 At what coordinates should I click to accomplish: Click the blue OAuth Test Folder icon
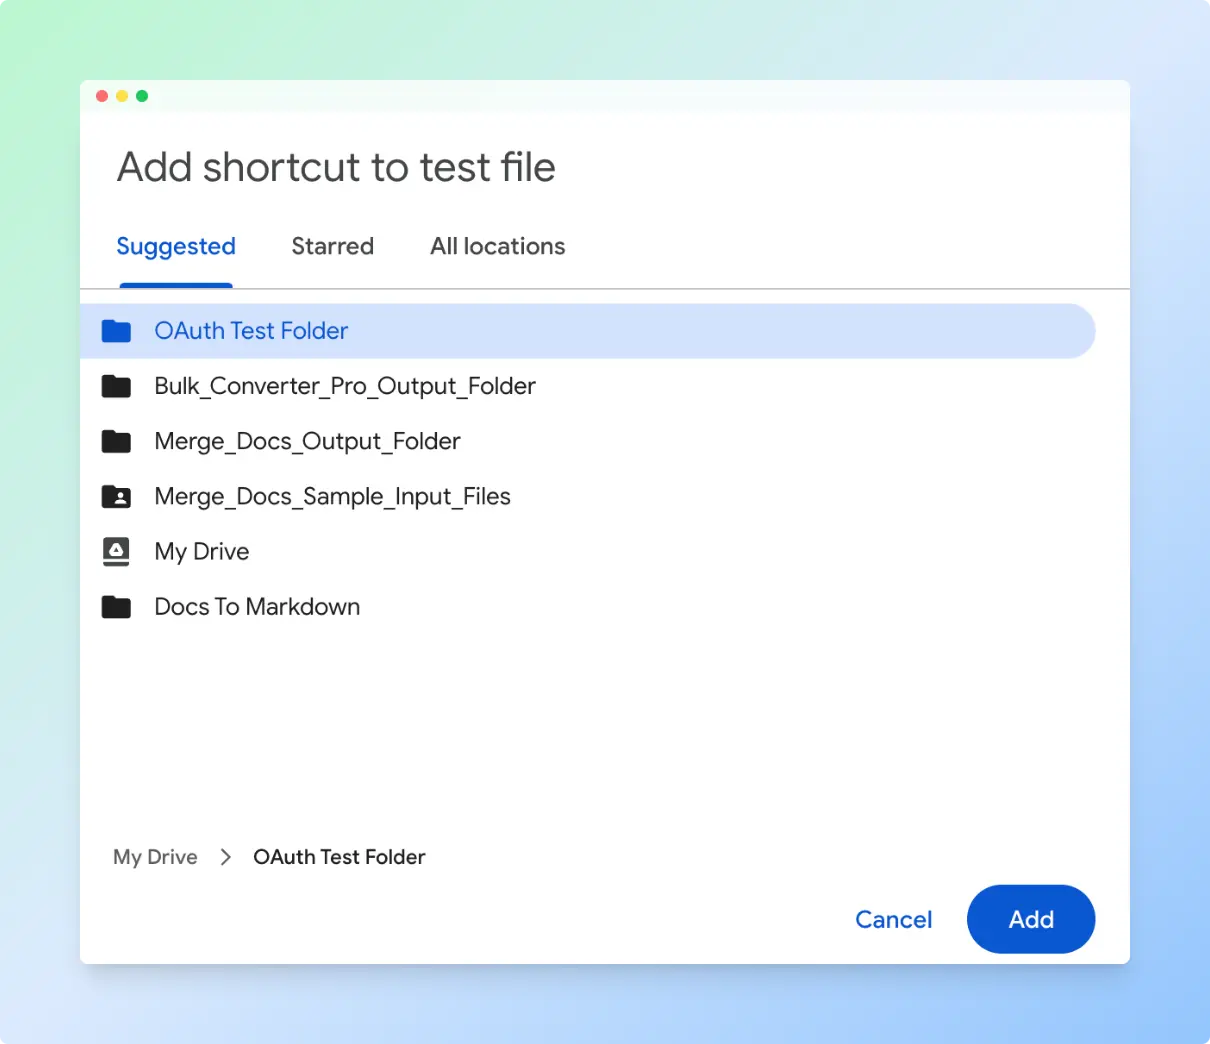pos(116,331)
